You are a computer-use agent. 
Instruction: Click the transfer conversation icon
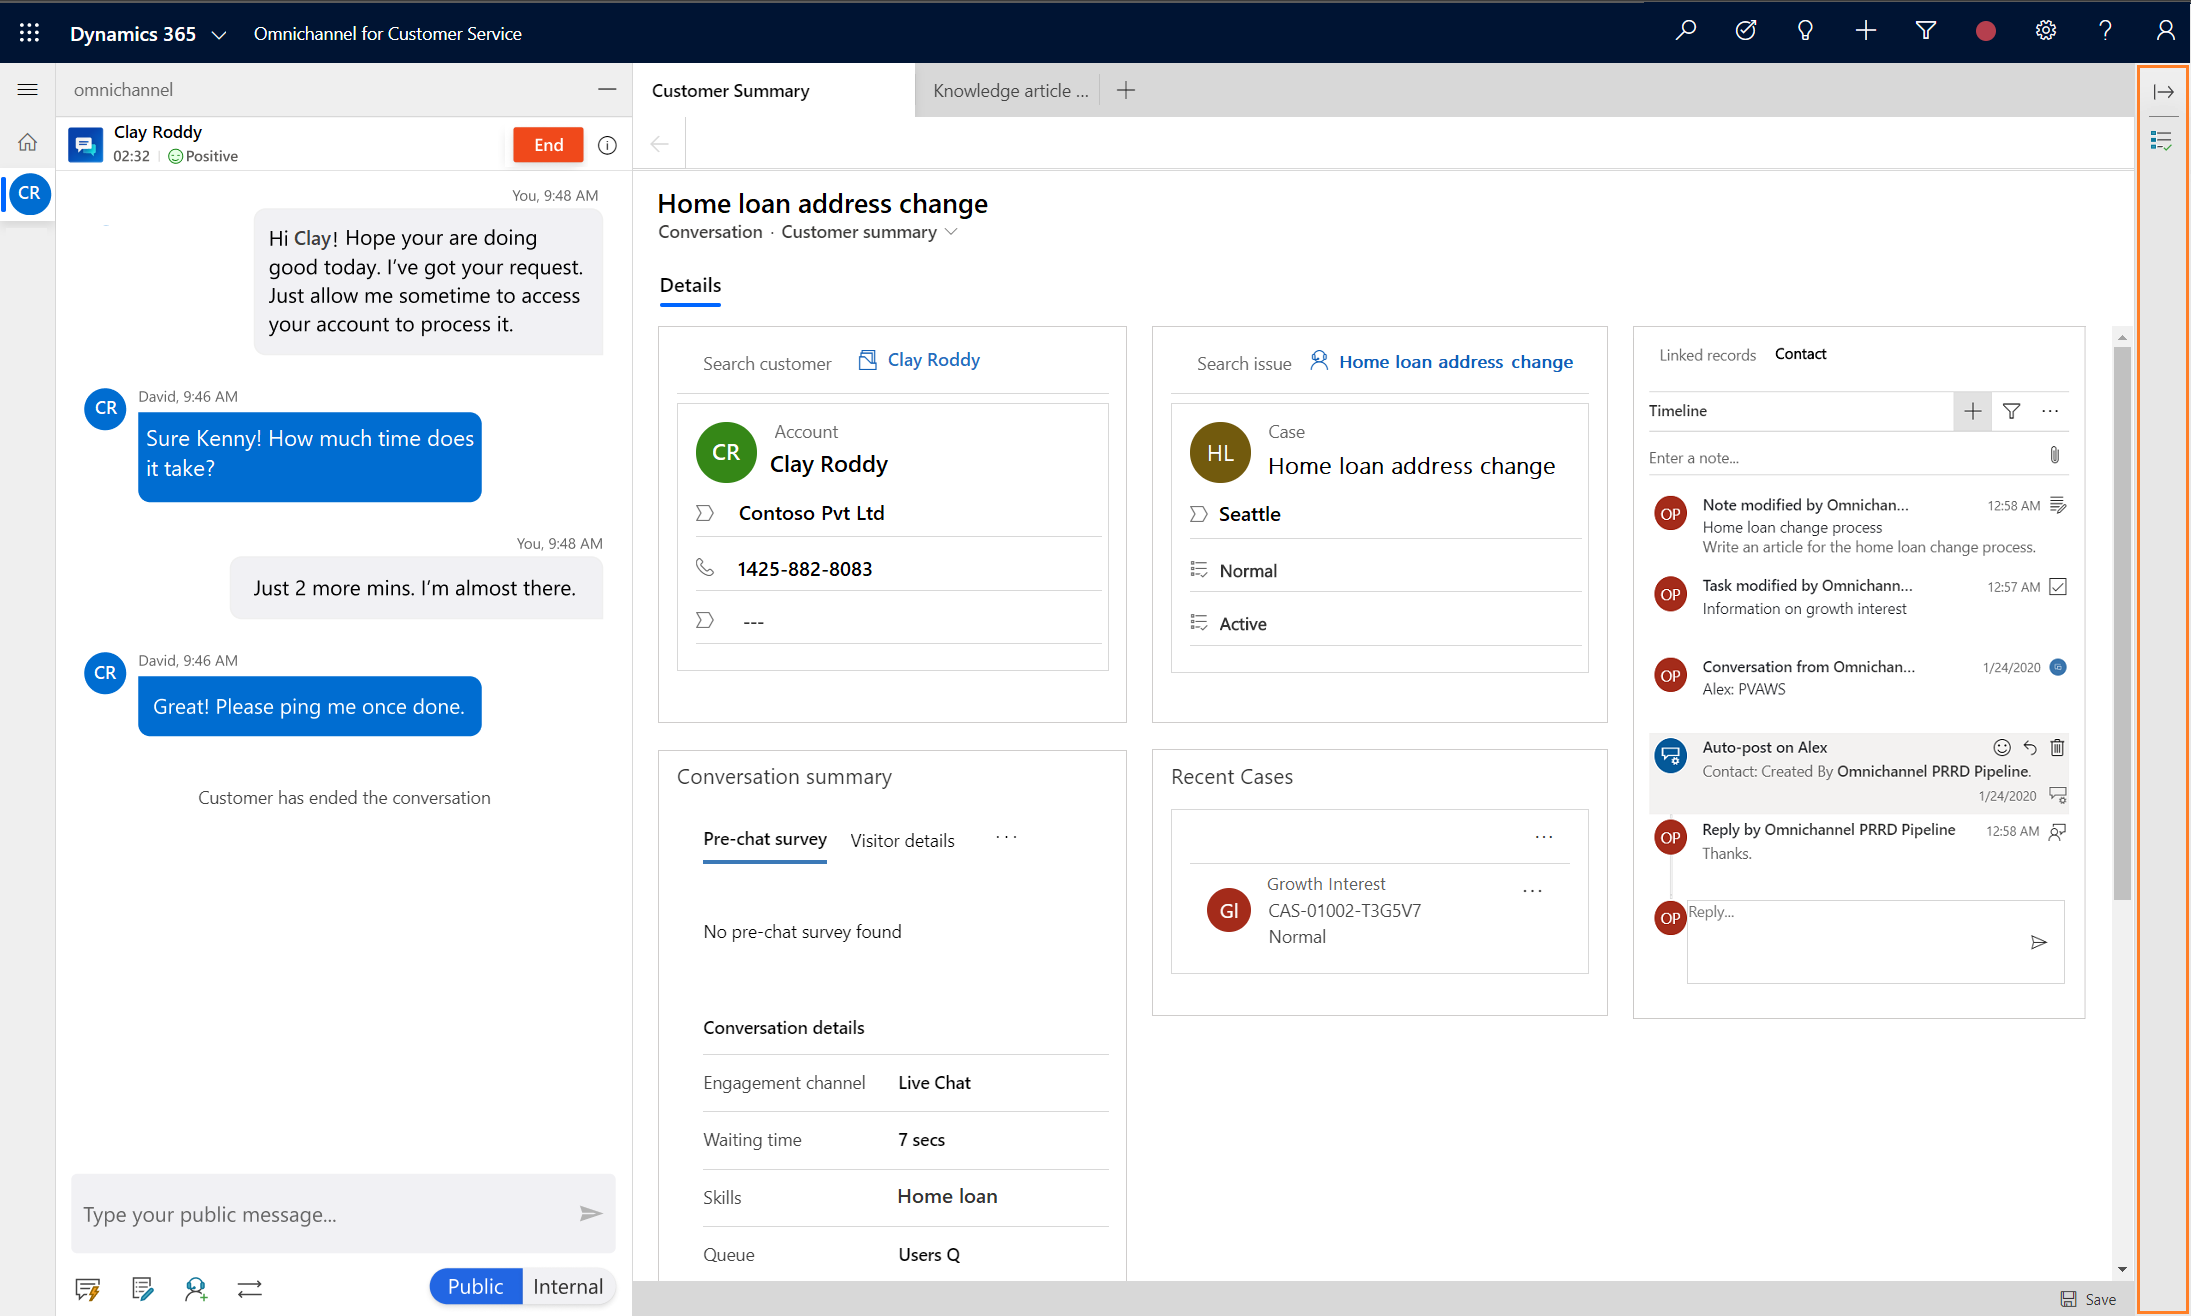tap(249, 1288)
